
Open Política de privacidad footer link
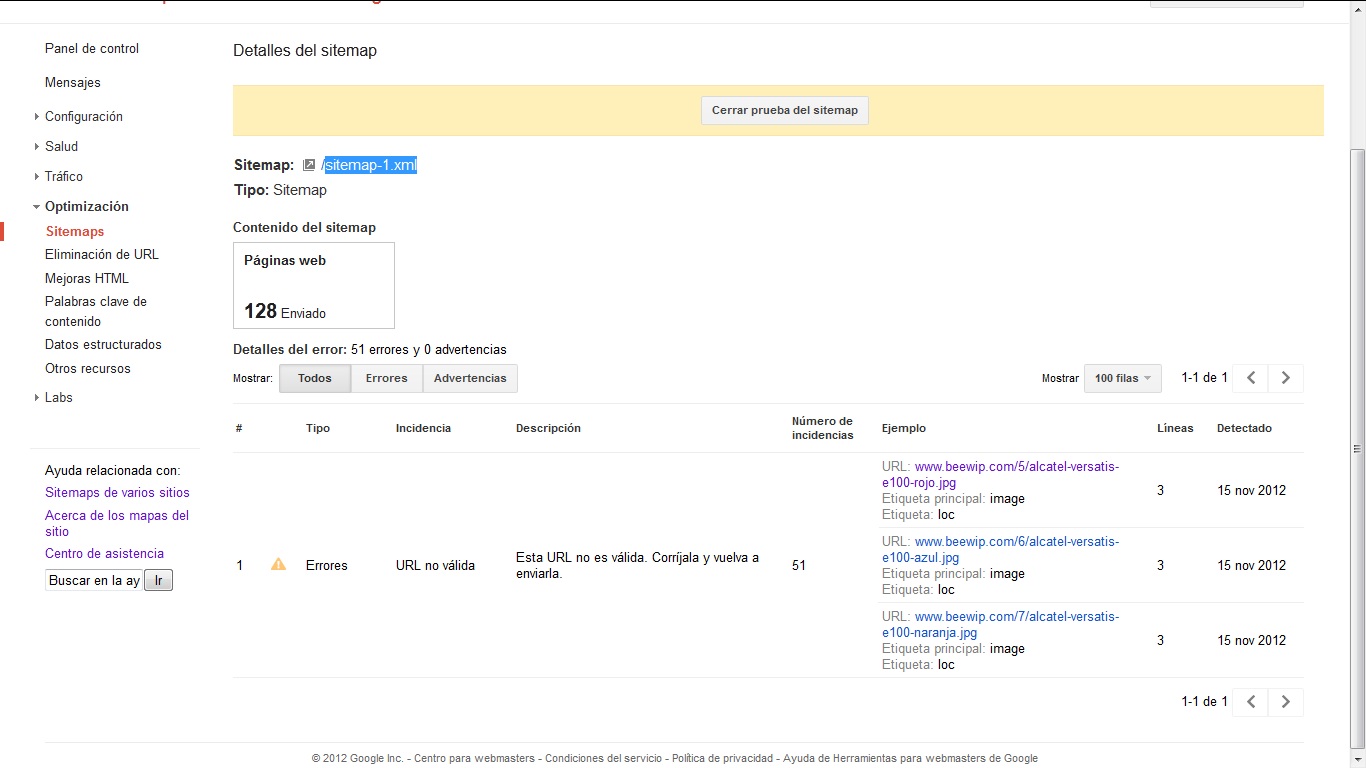pyautogui.click(x=722, y=758)
